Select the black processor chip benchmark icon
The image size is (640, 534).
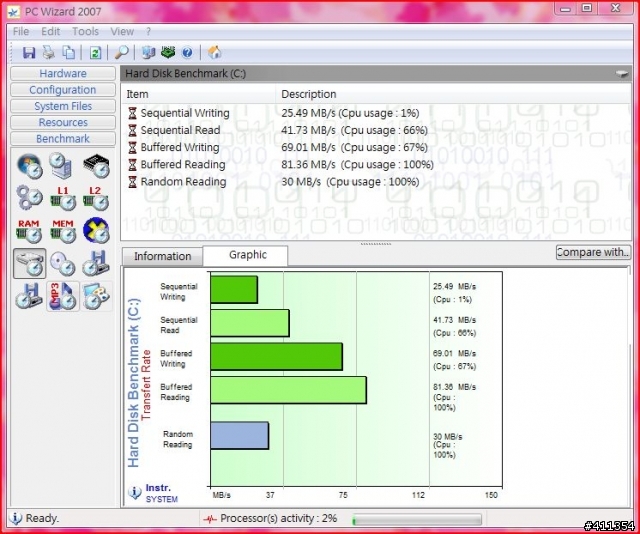[x=96, y=166]
